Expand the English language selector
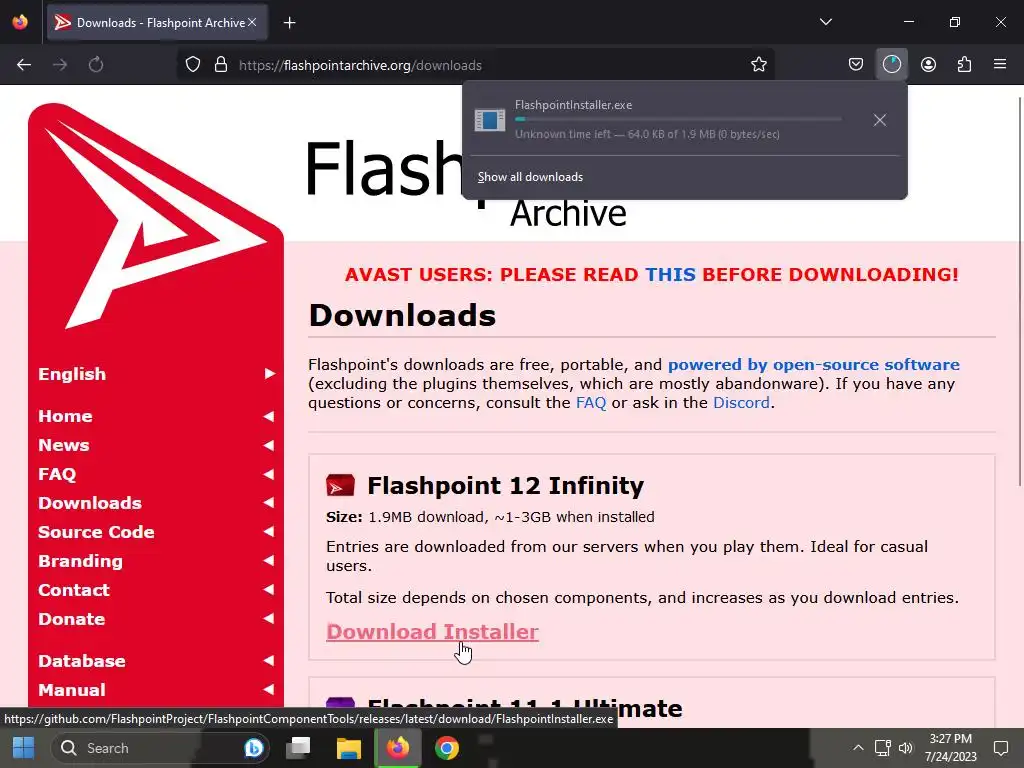Viewport: 1024px width, 768px height. 156,374
